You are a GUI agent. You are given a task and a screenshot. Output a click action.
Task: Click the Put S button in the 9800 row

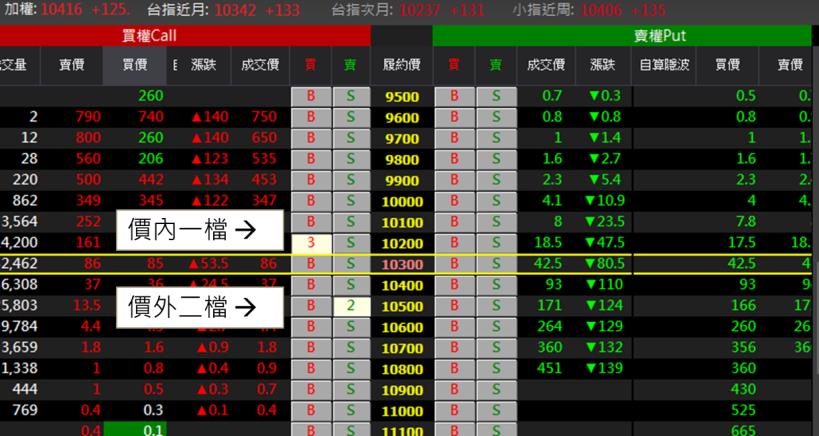coord(496,159)
